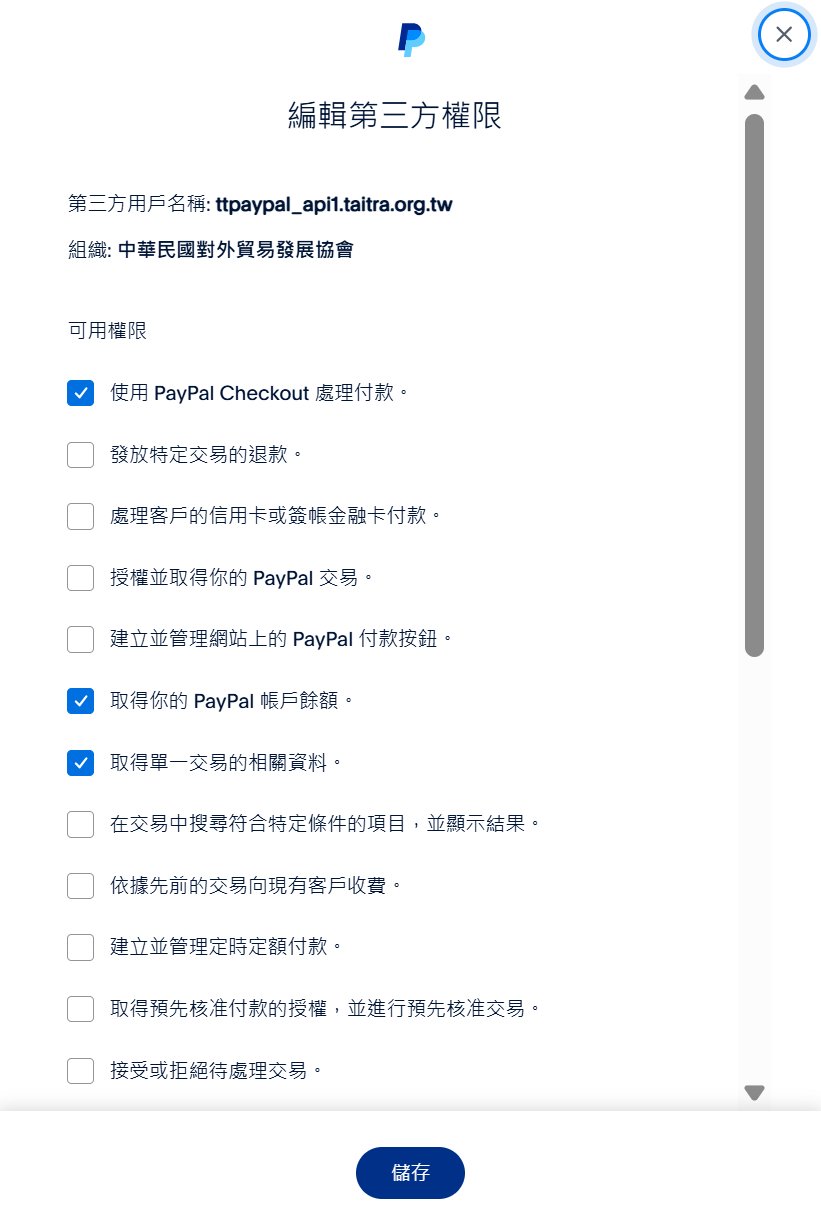
Task: Close the edit third-party permissions dialog
Action: [784, 35]
